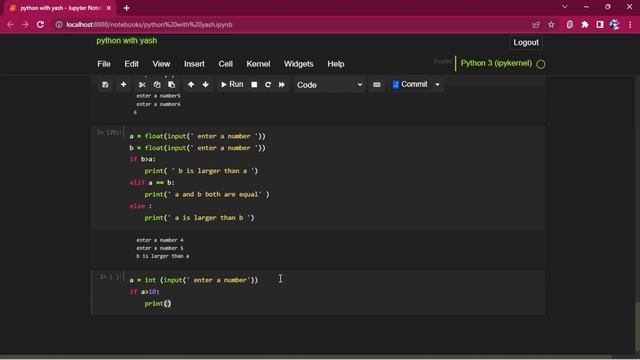The height and width of the screenshot is (360, 640).
Task: Open the File menu
Action: (104, 64)
